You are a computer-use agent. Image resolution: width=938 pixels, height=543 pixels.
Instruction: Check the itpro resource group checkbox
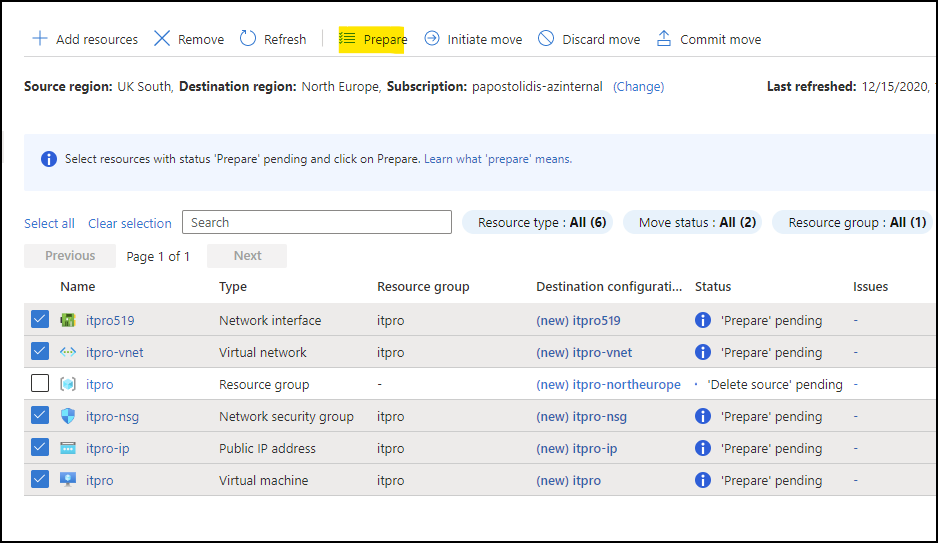(40, 384)
